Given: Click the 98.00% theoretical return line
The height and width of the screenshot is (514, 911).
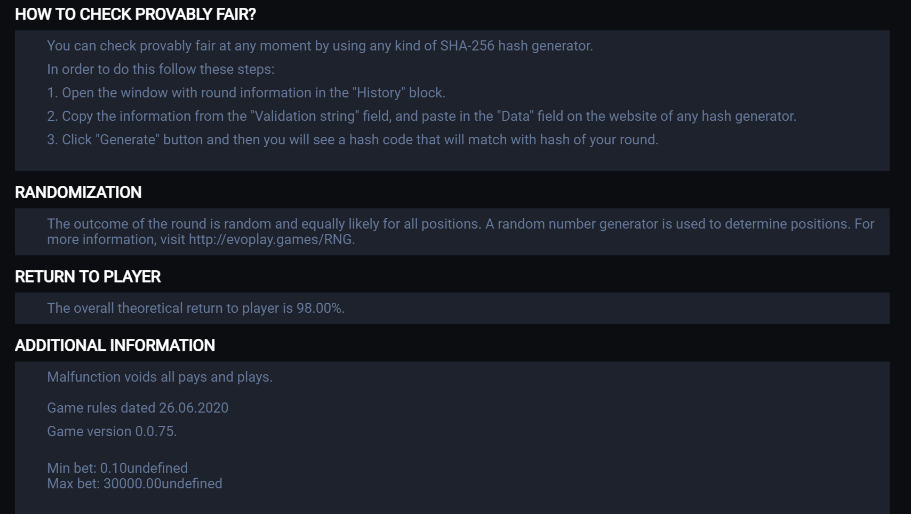Looking at the screenshot, I should 195,308.
